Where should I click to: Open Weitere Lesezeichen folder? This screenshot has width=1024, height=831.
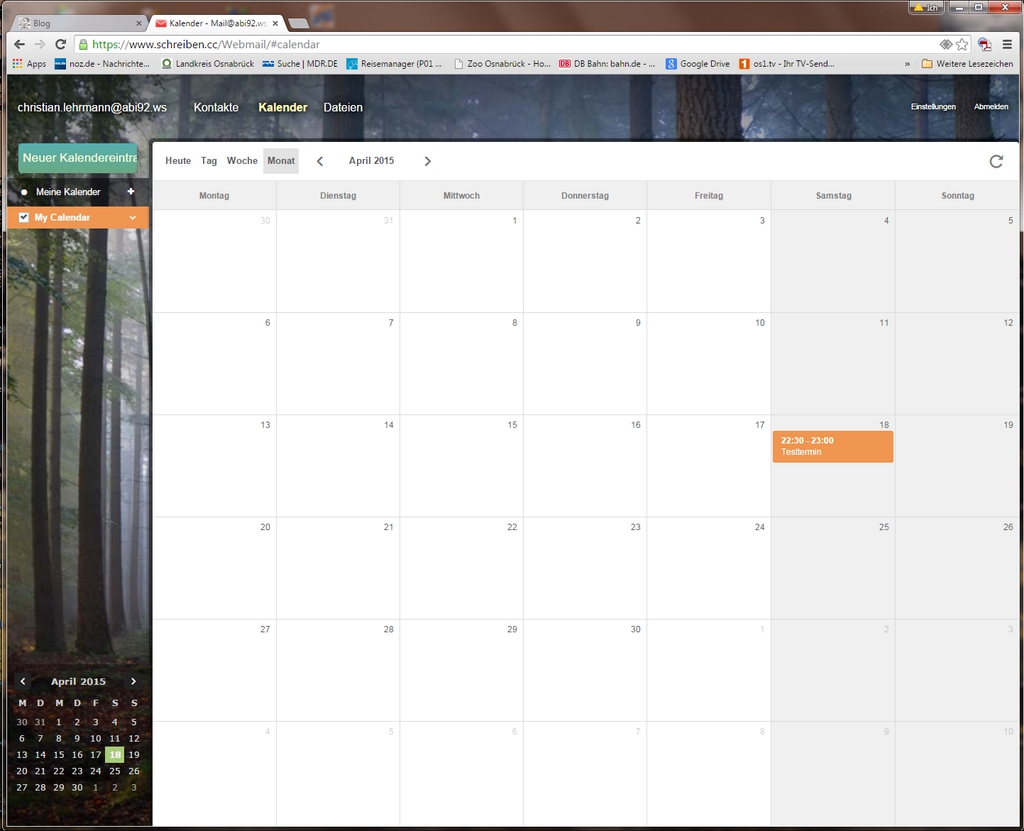coord(967,63)
